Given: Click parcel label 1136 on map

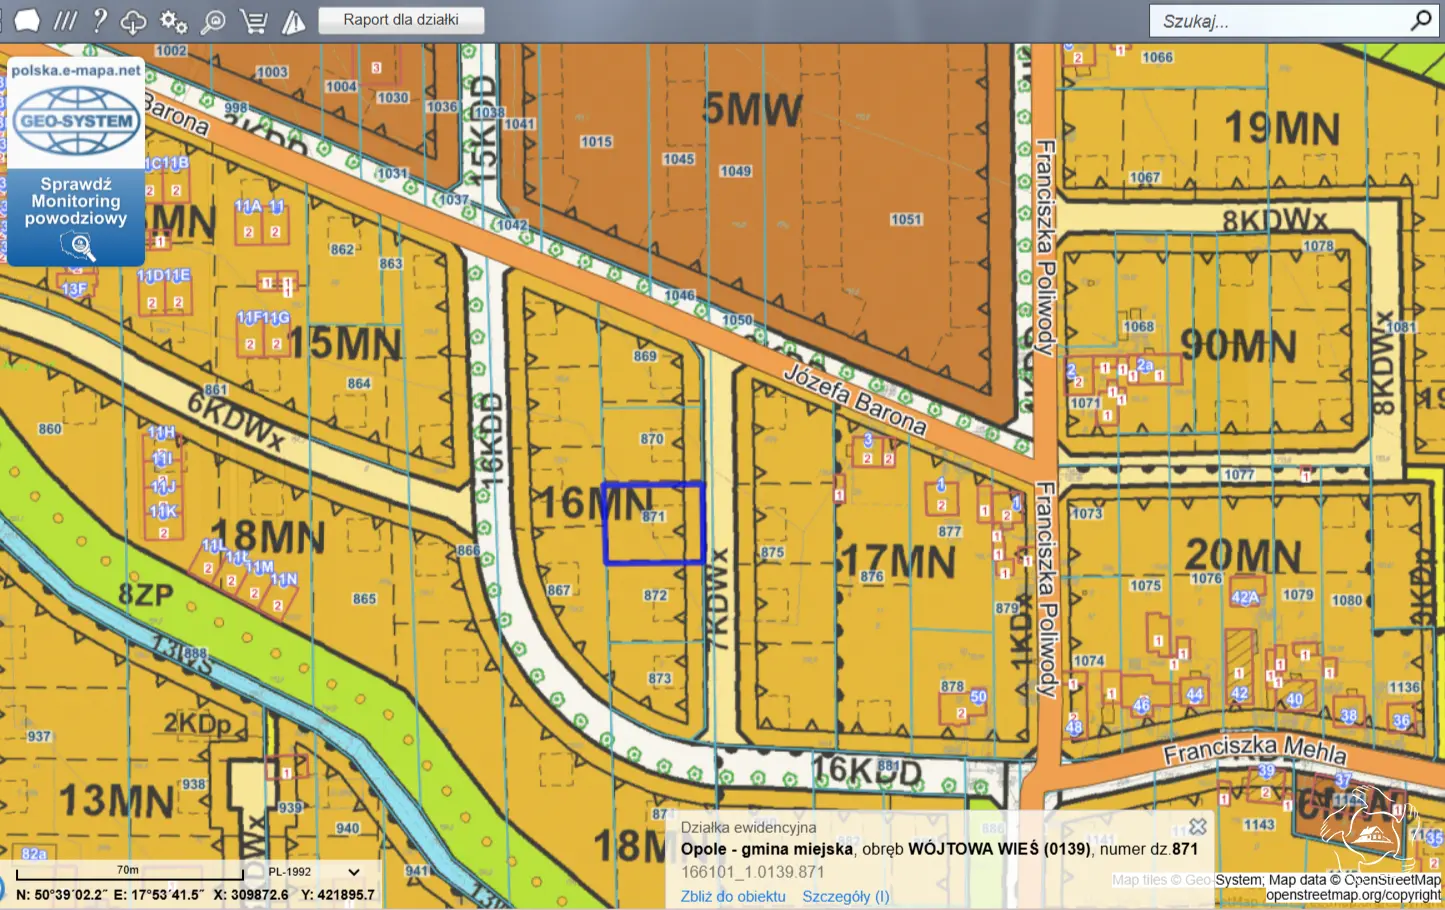Looking at the screenshot, I should 1404,687.
